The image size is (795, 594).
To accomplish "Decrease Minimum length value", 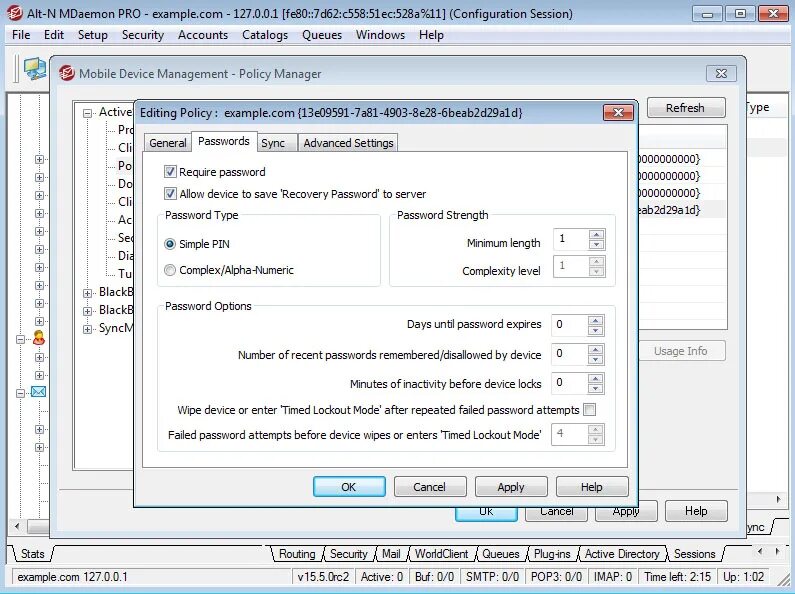I will coord(596,244).
